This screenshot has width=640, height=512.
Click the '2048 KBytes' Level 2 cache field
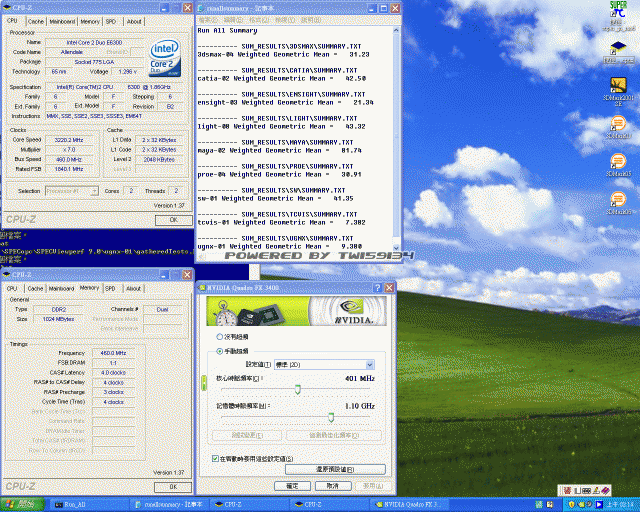point(159,159)
